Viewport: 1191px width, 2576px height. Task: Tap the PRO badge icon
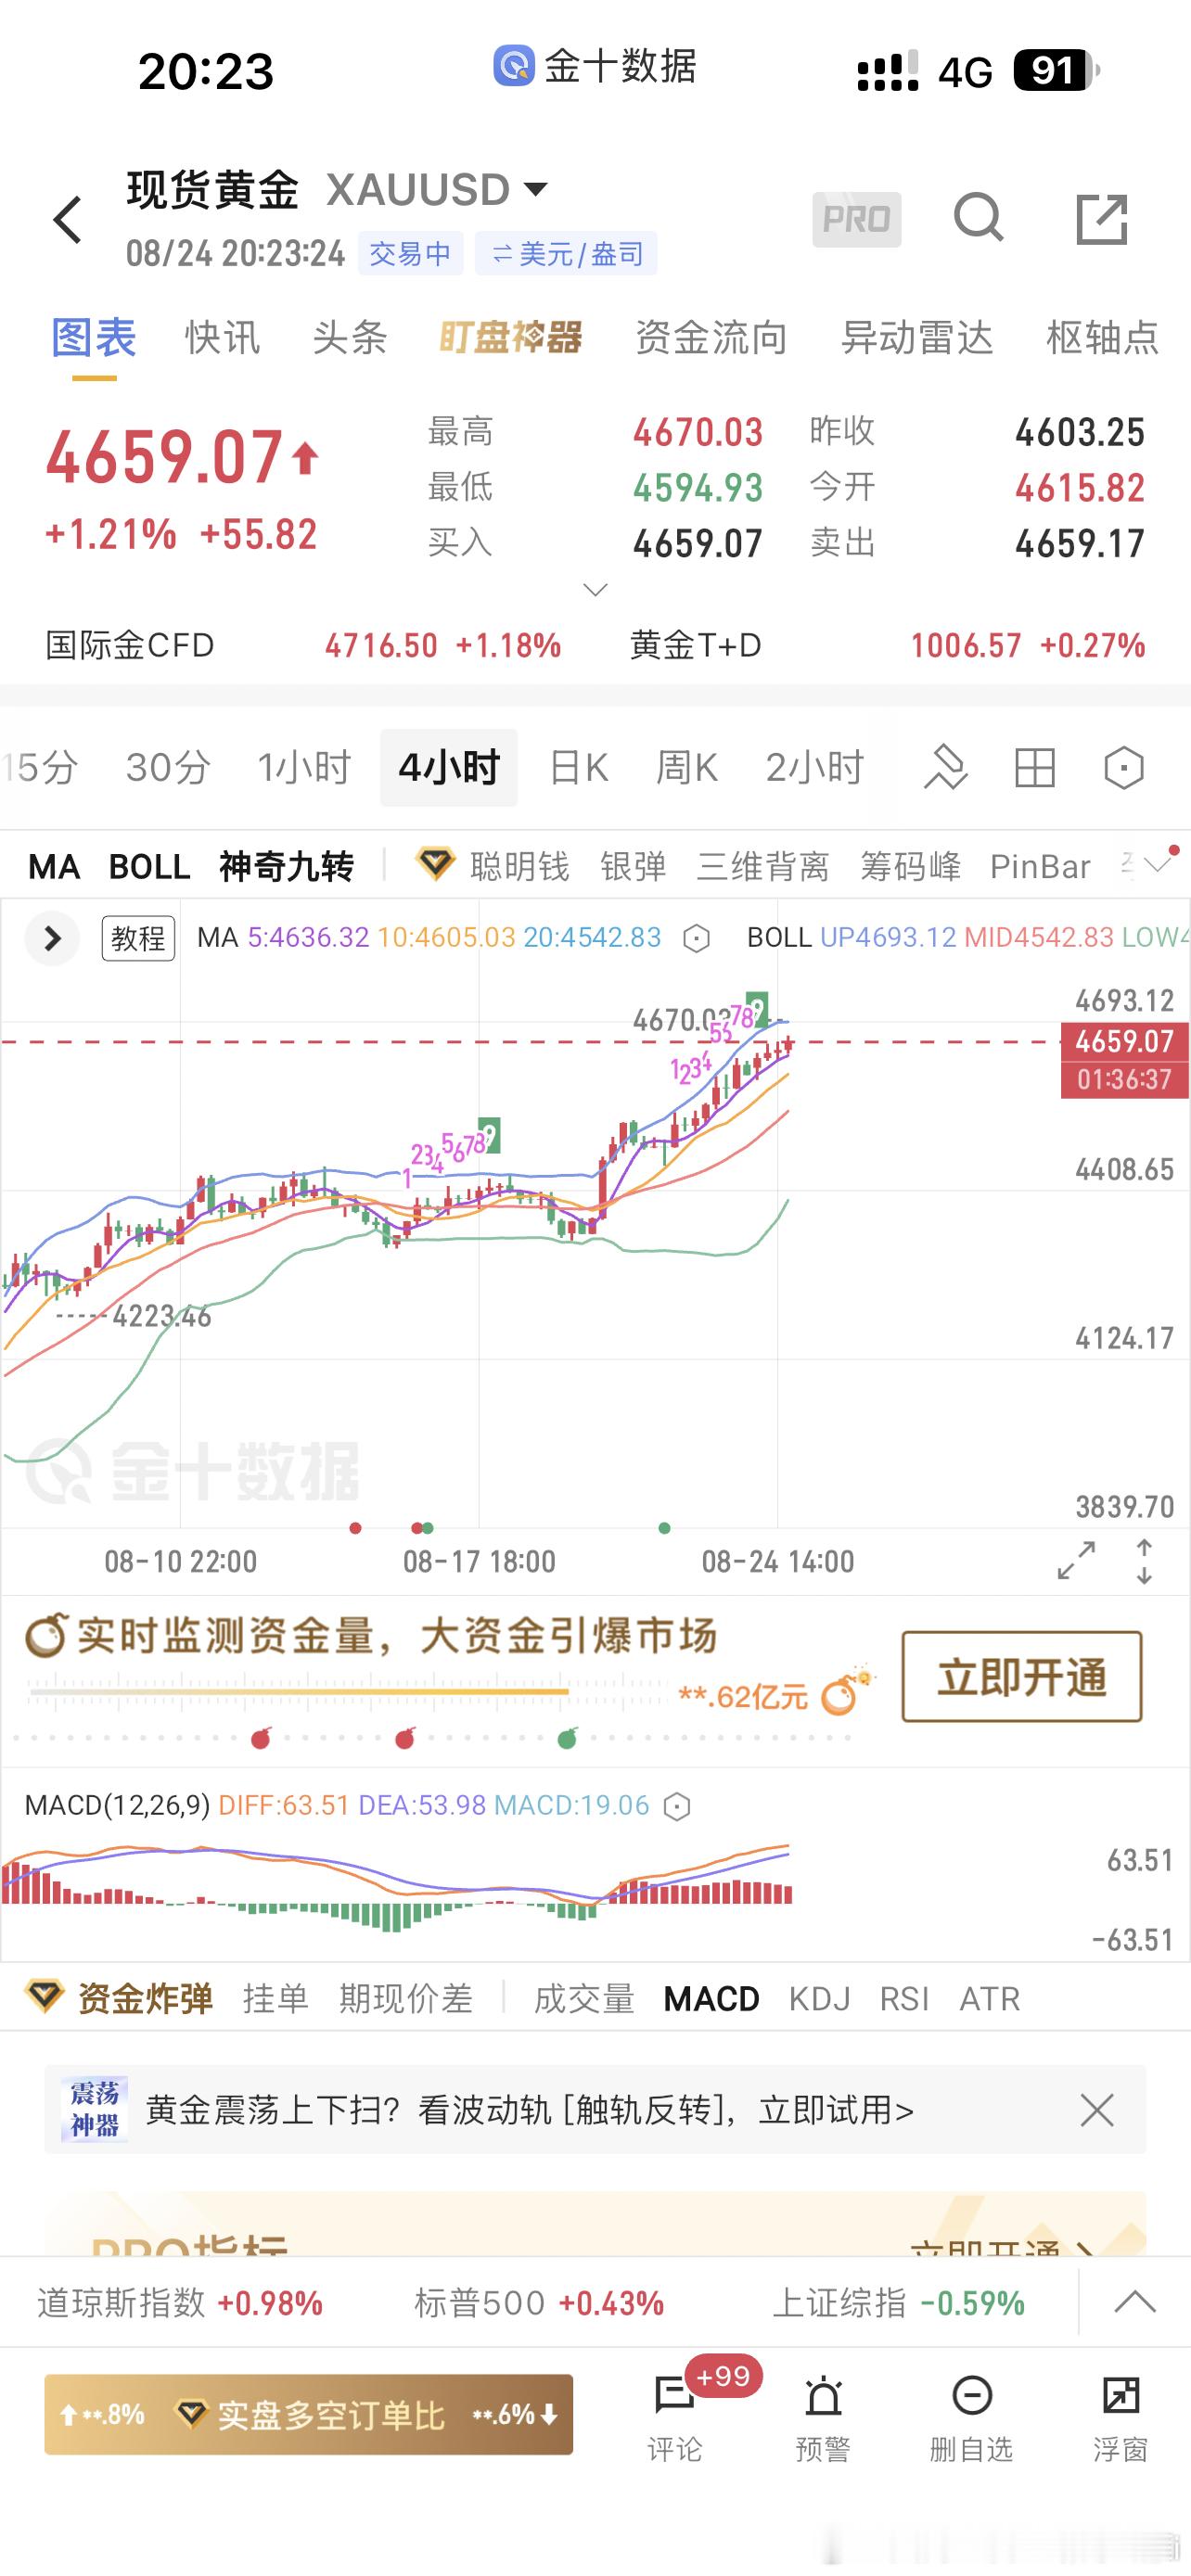point(856,219)
